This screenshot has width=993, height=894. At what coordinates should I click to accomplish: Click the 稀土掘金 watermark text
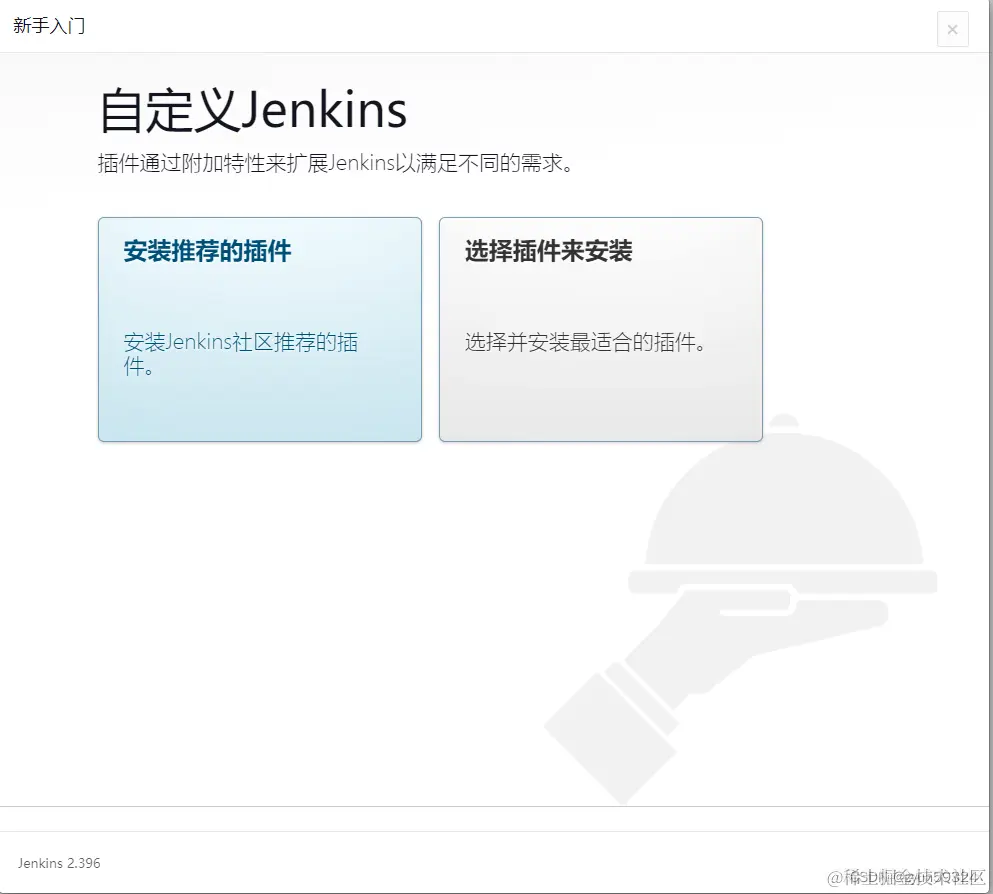point(904,874)
